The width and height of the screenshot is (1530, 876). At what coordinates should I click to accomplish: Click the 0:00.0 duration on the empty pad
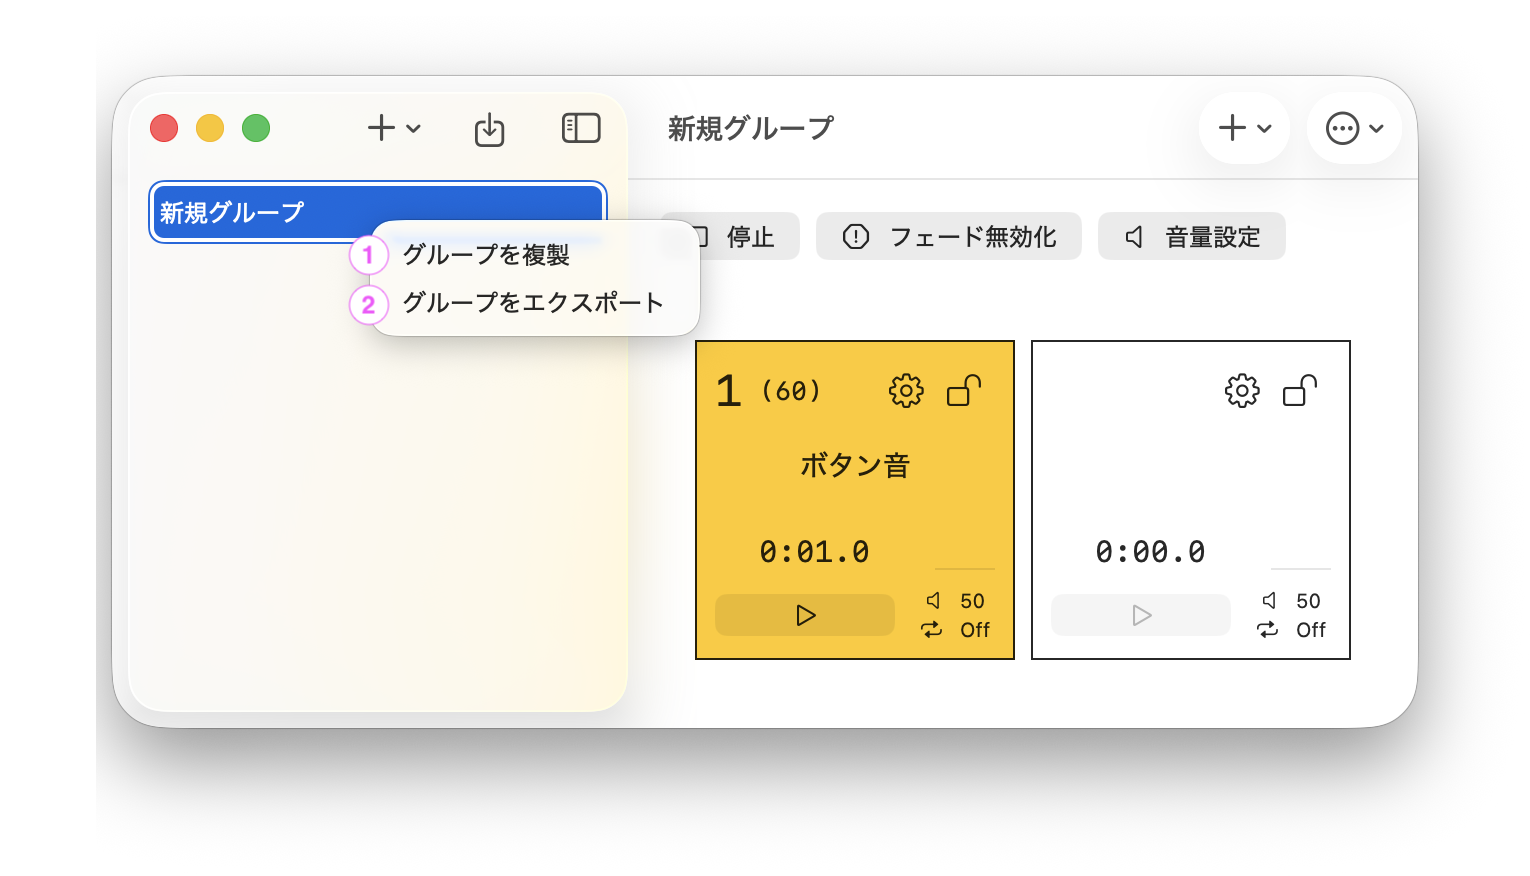(1150, 552)
